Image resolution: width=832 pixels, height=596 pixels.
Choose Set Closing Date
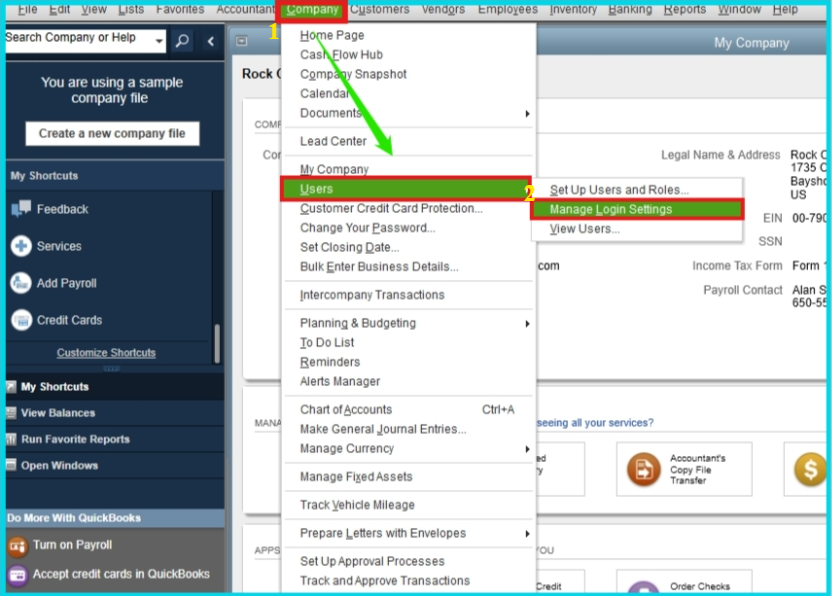click(x=349, y=247)
